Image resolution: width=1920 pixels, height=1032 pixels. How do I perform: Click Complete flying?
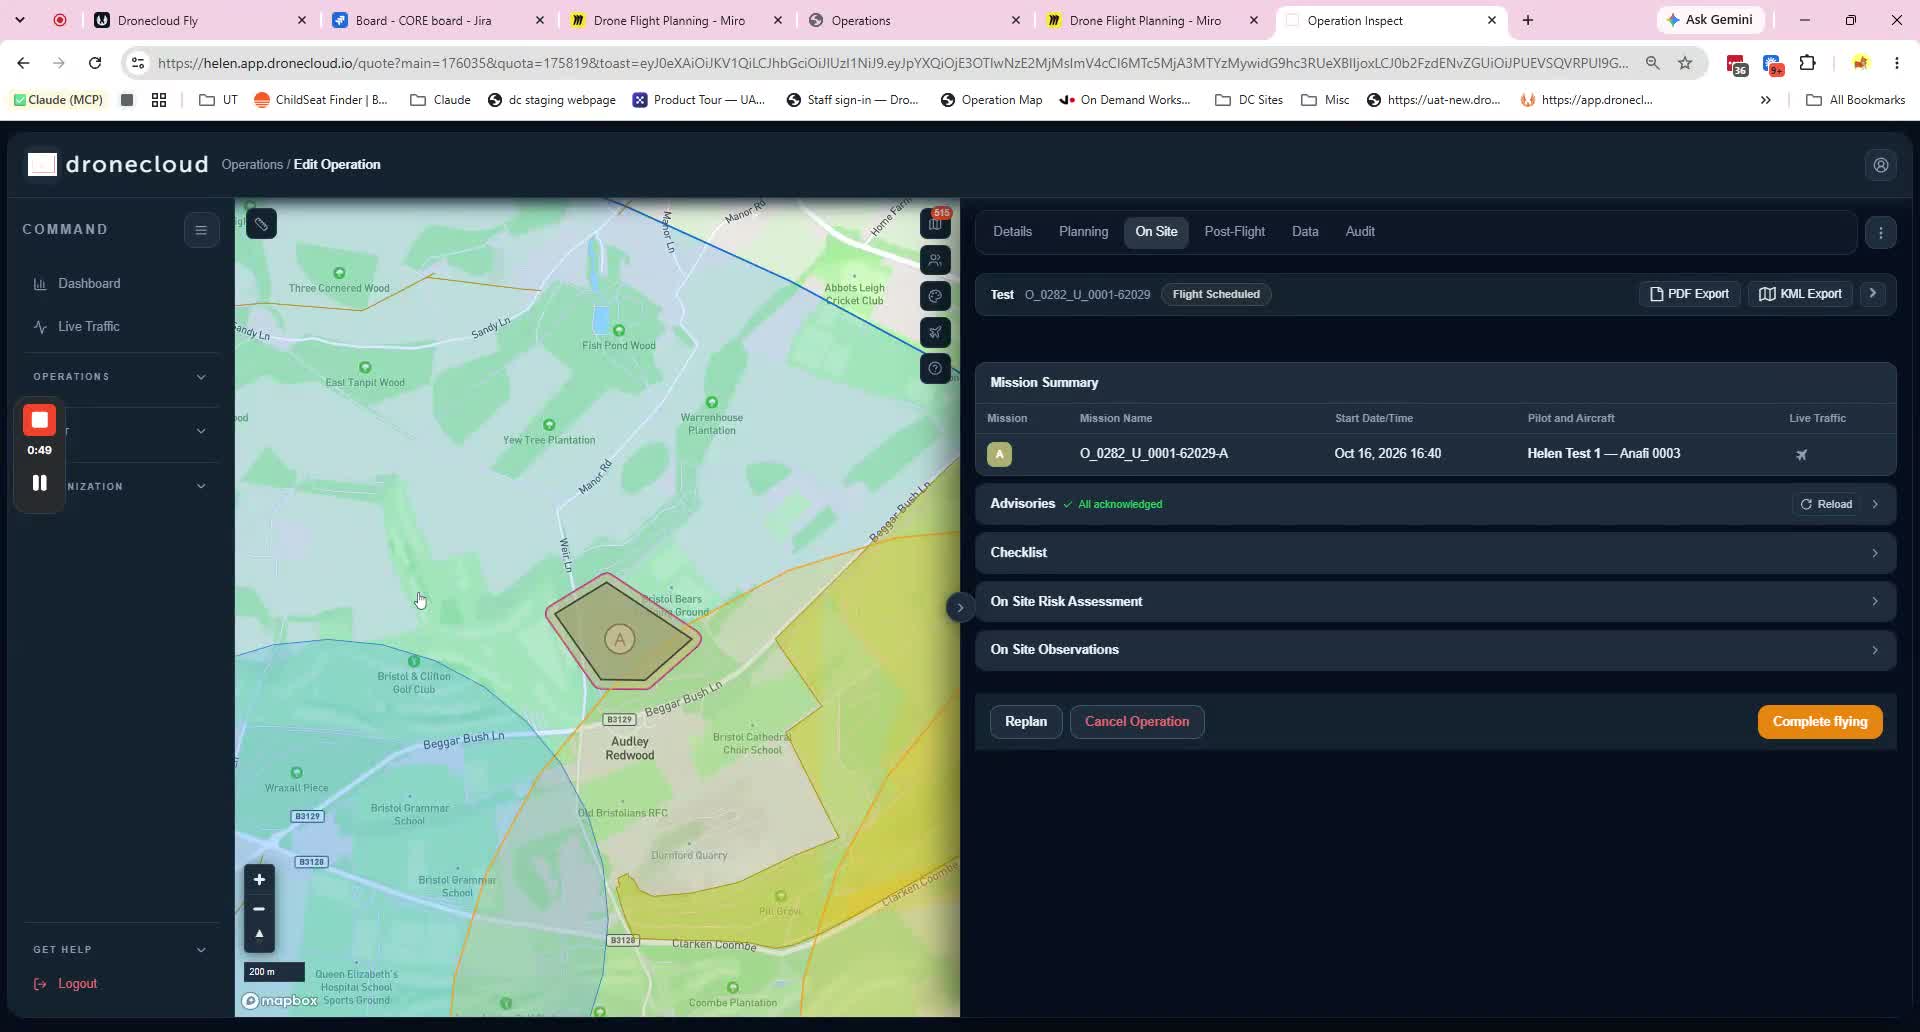pyautogui.click(x=1820, y=722)
